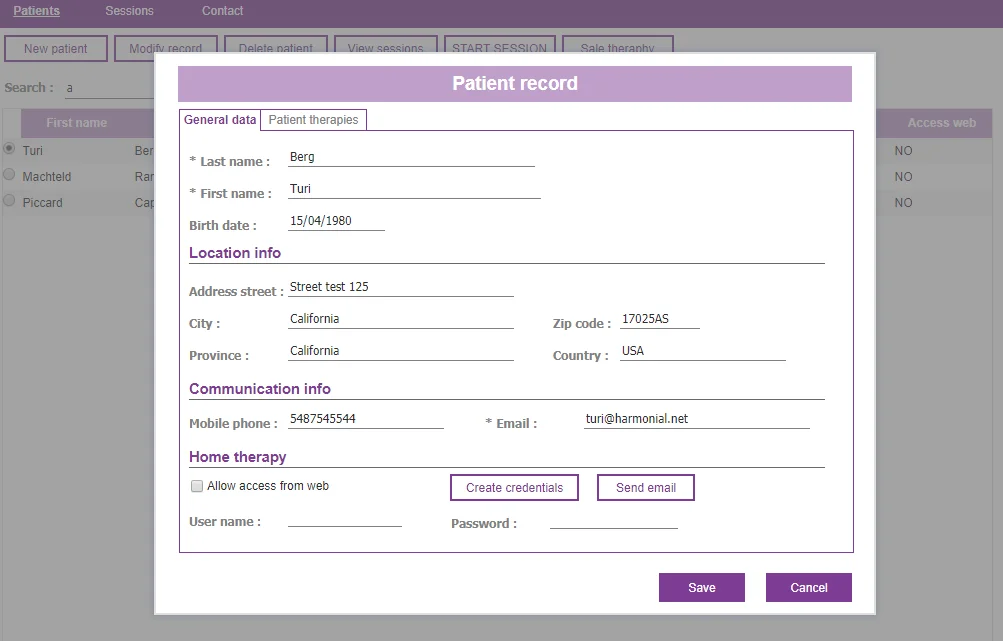The width and height of the screenshot is (1003, 641).
Task: Switch to the Patient therapies tab
Action: (x=313, y=120)
